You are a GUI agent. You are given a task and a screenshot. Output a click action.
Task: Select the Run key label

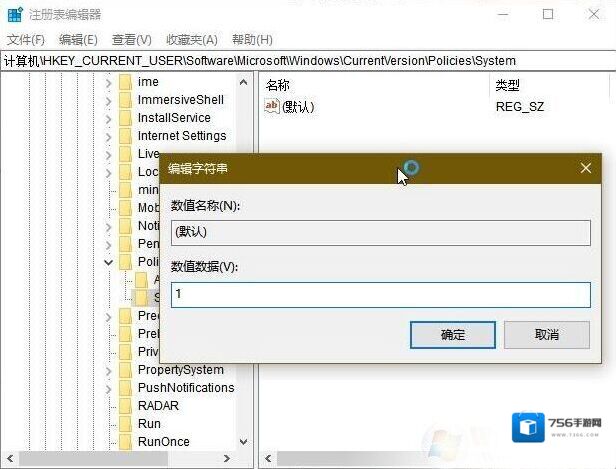click(149, 424)
